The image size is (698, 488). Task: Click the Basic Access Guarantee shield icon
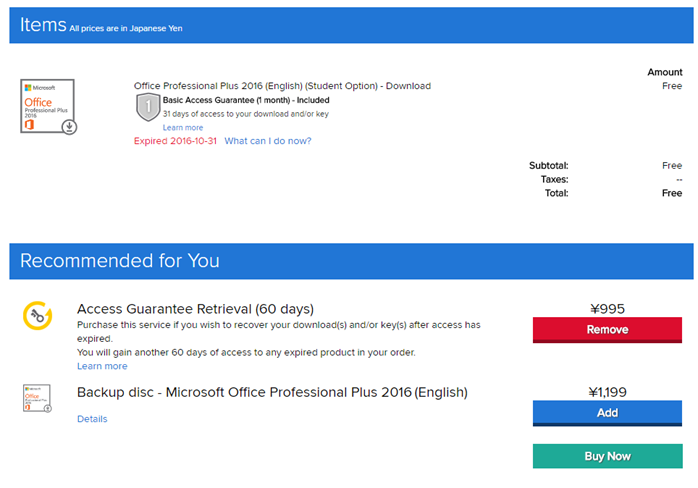[x=148, y=107]
